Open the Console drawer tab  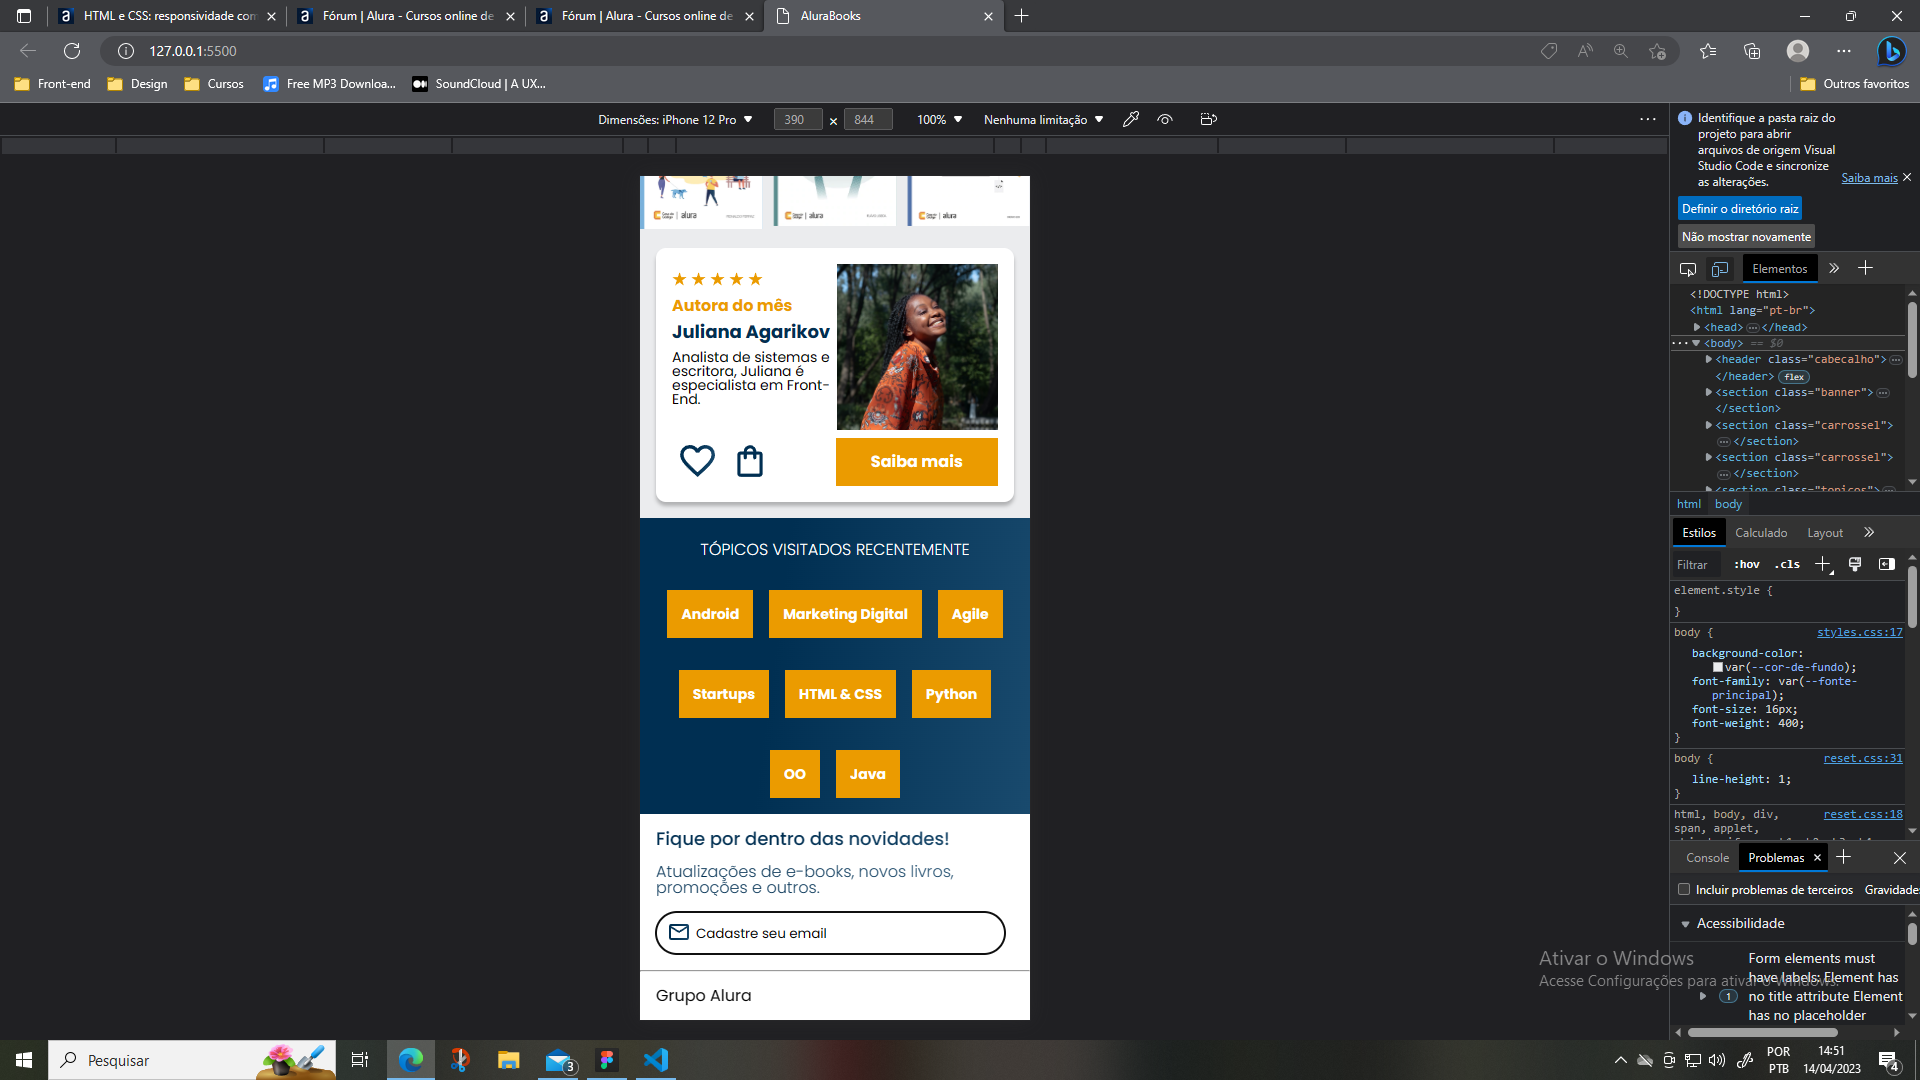1707,858
